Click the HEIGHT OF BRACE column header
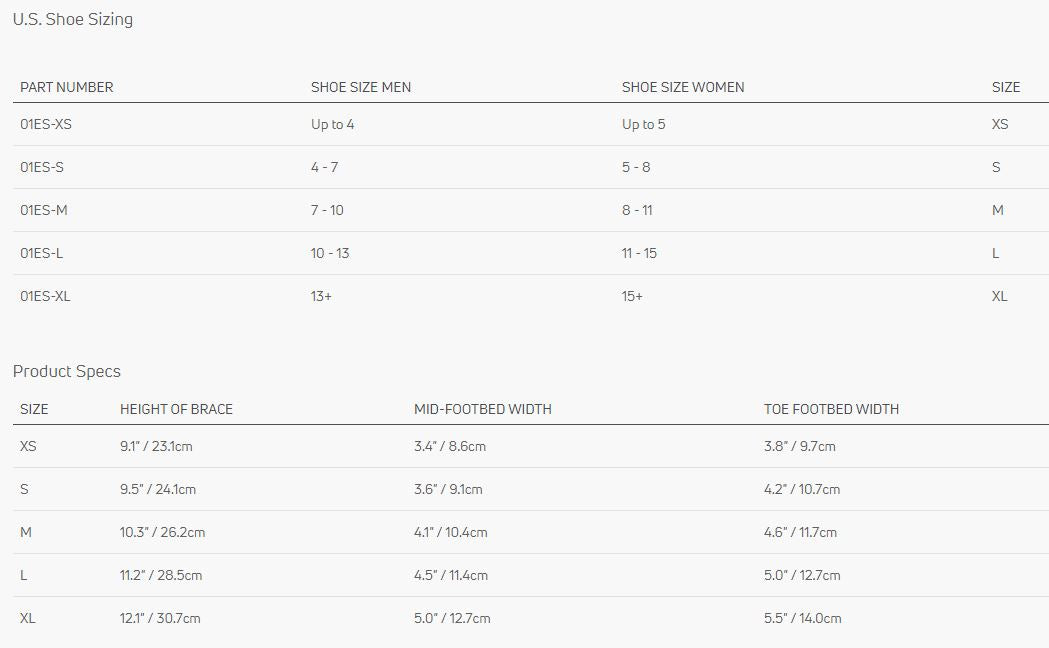Image resolution: width=1049 pixels, height=648 pixels. pos(176,409)
